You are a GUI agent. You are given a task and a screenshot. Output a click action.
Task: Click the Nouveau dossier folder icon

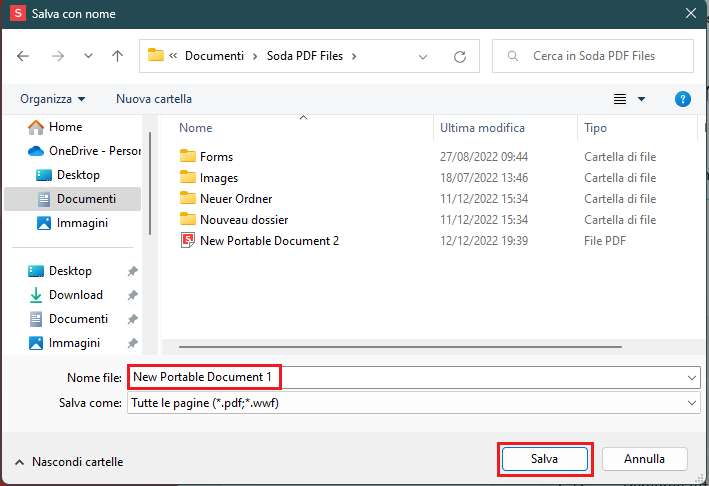click(188, 219)
